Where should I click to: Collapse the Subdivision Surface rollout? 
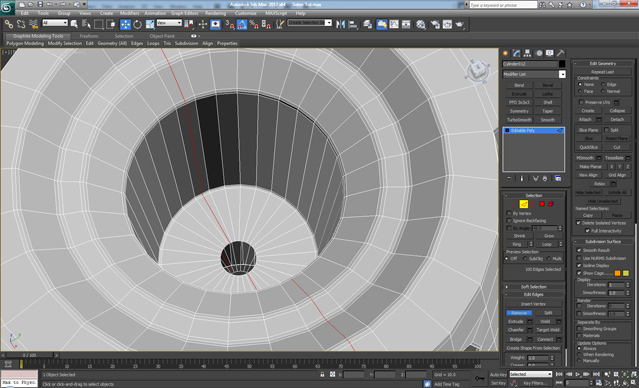click(603, 241)
